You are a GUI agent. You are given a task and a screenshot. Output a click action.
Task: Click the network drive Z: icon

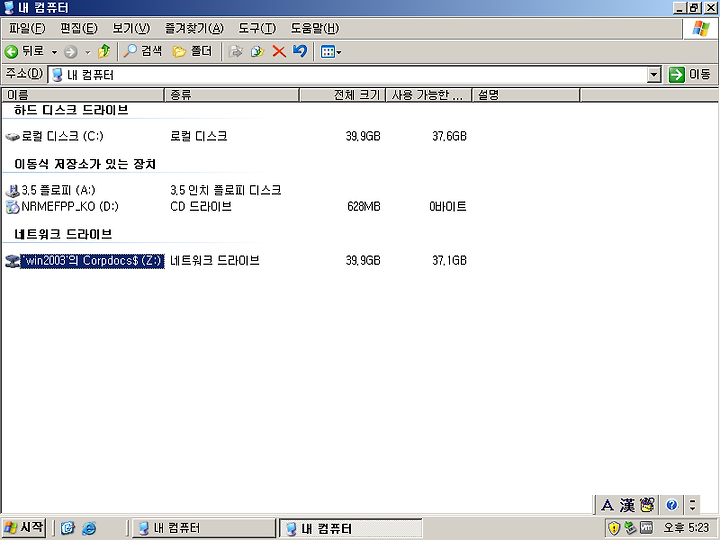point(12,261)
